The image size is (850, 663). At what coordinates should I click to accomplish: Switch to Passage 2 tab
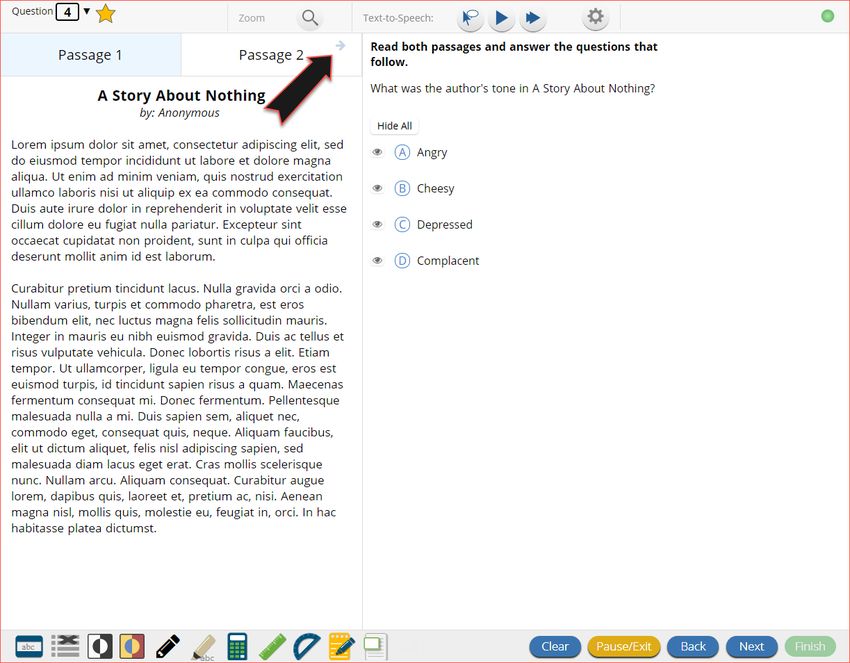pyautogui.click(x=271, y=55)
